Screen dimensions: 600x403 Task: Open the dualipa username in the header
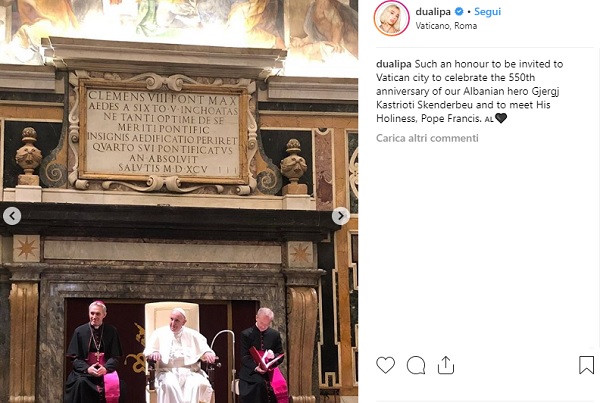(433, 12)
